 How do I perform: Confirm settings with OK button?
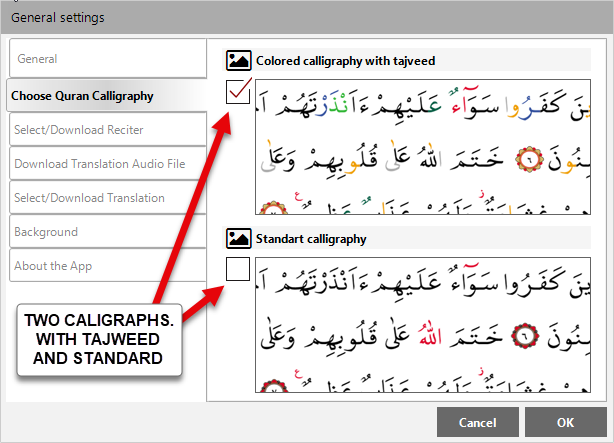click(565, 422)
